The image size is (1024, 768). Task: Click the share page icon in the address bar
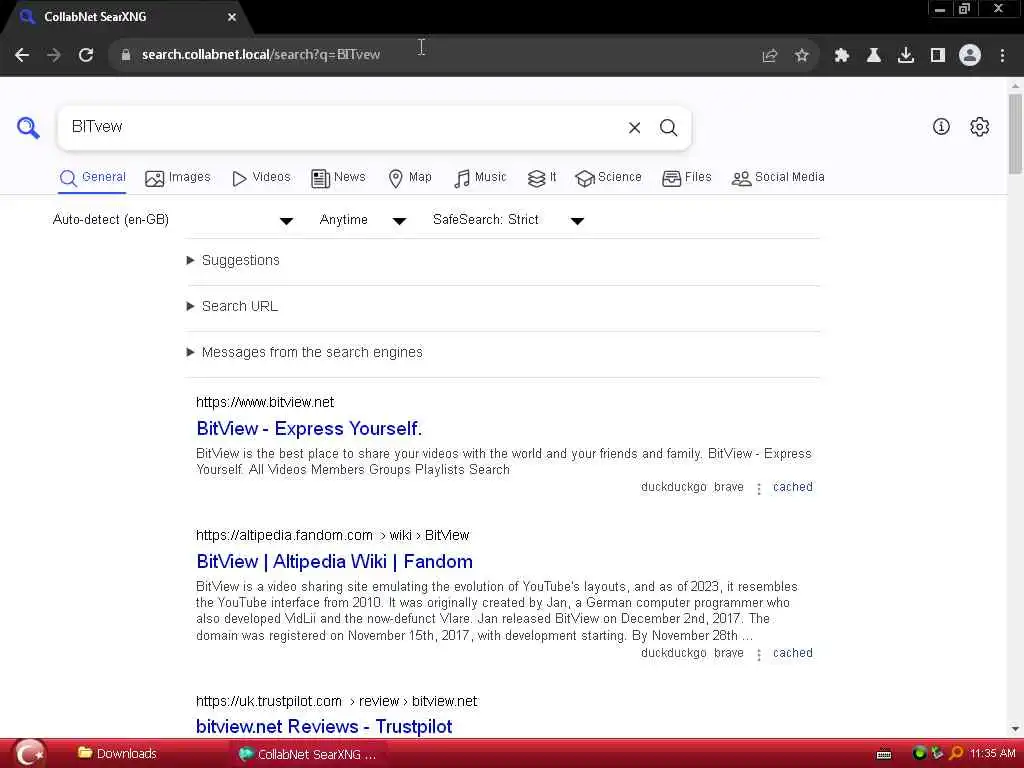769,56
